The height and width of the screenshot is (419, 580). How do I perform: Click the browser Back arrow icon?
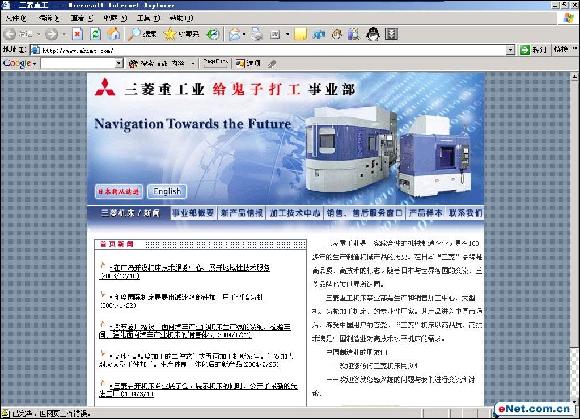click(10, 34)
